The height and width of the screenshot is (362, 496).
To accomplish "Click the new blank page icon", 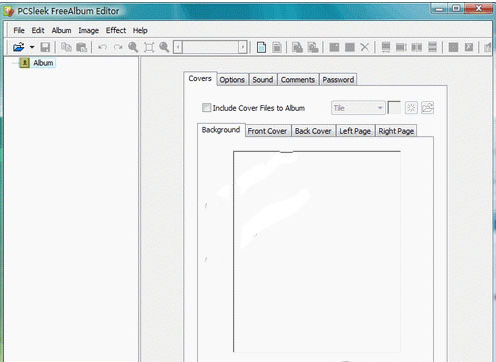I will [x=261, y=47].
